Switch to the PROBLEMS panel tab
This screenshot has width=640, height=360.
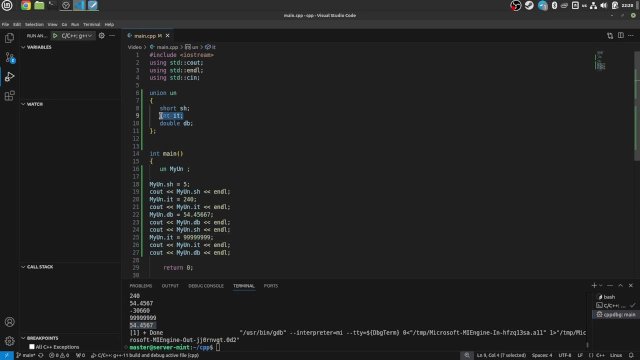(141, 286)
